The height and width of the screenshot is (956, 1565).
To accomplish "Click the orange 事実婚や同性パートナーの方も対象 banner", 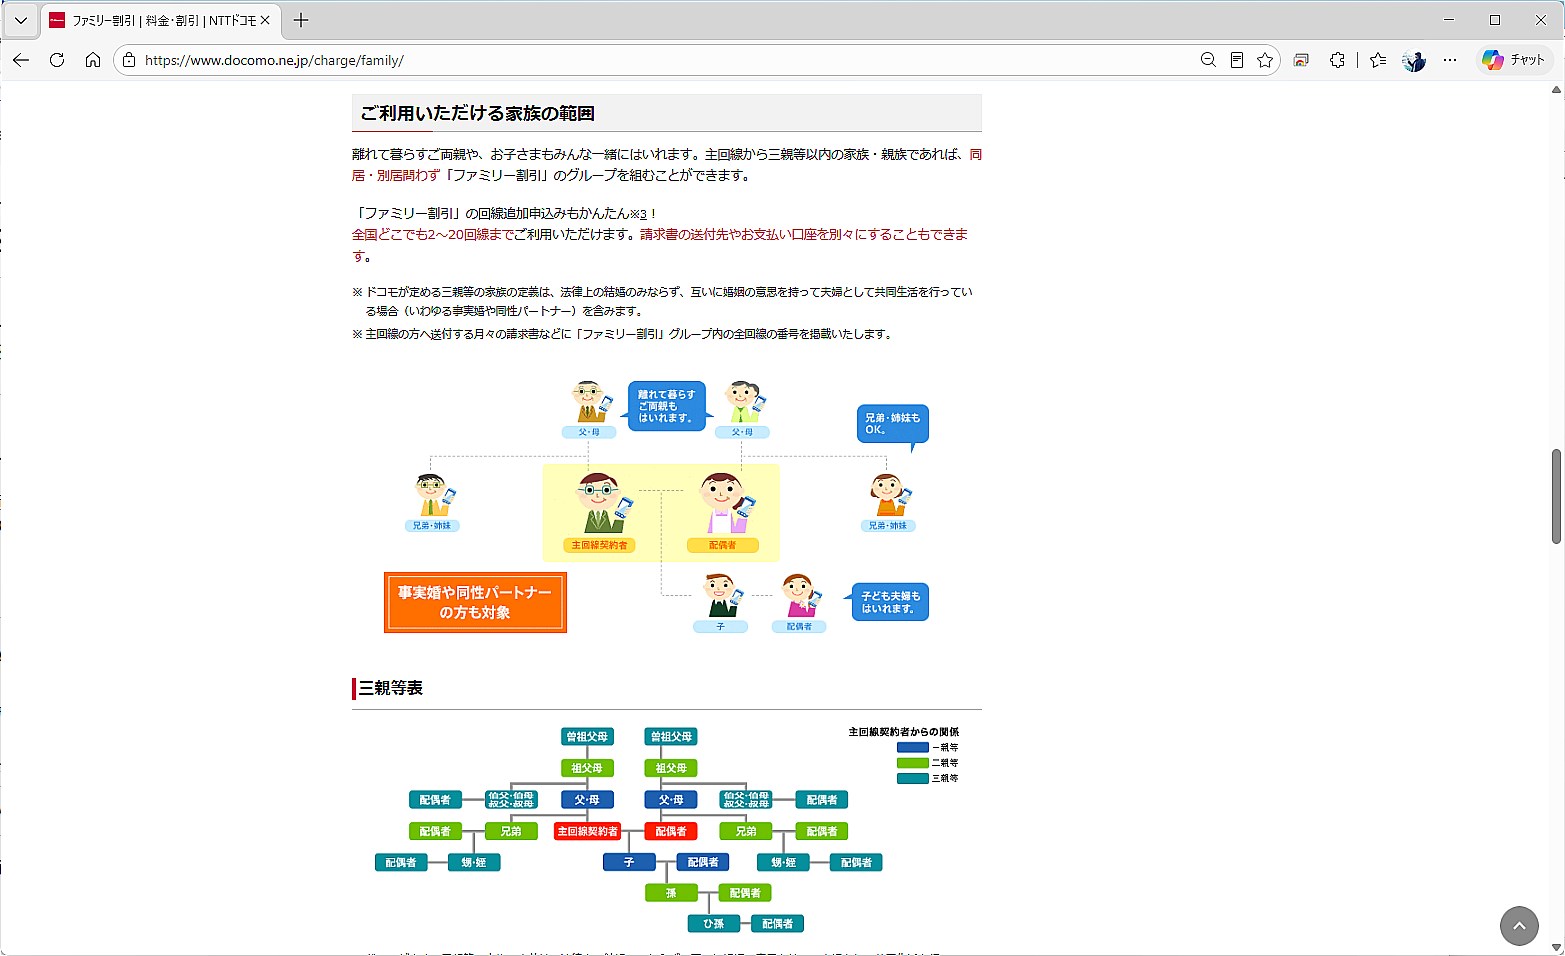I will point(475,602).
